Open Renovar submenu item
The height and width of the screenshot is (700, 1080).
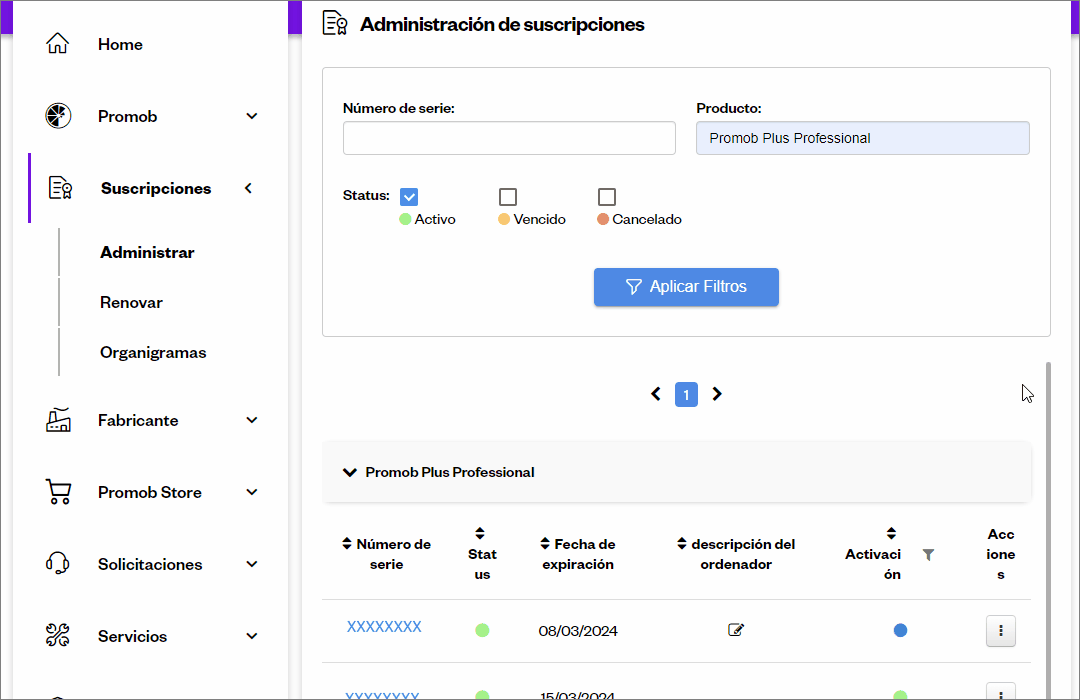tap(131, 302)
